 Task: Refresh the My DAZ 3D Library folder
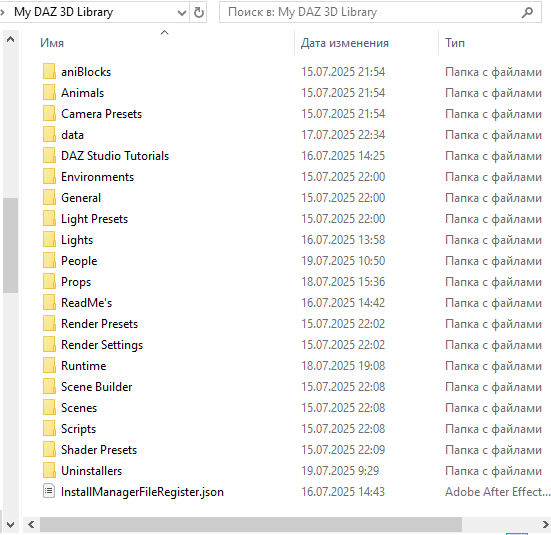tap(199, 12)
